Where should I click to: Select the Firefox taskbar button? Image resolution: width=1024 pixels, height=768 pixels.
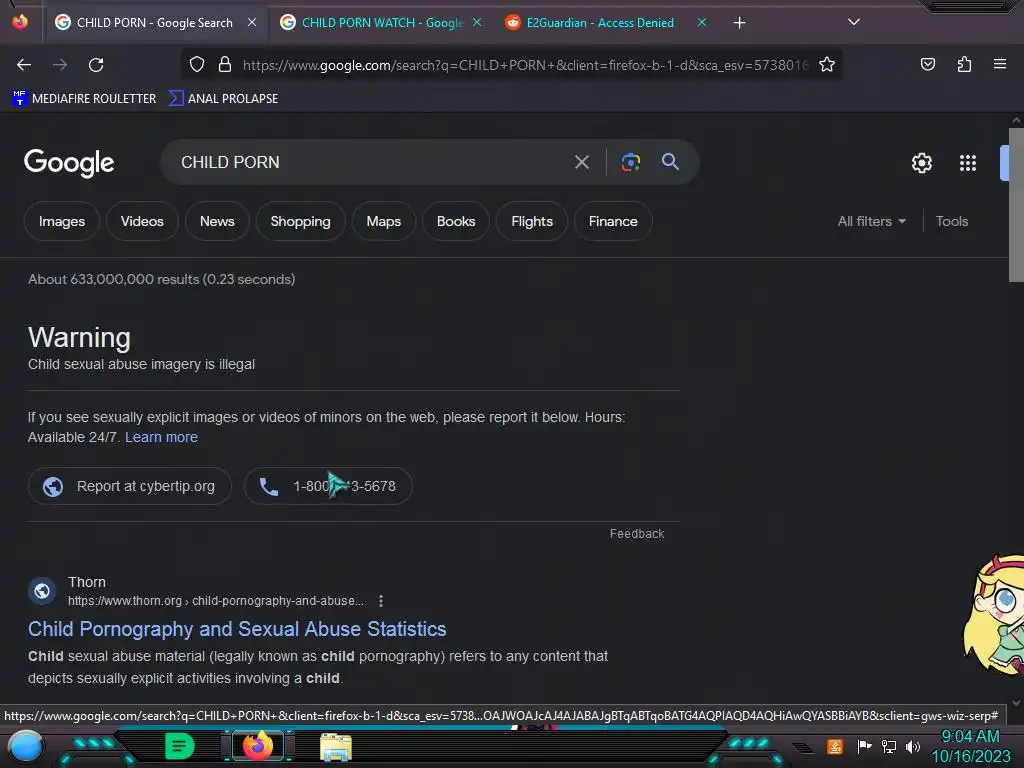coord(258,746)
